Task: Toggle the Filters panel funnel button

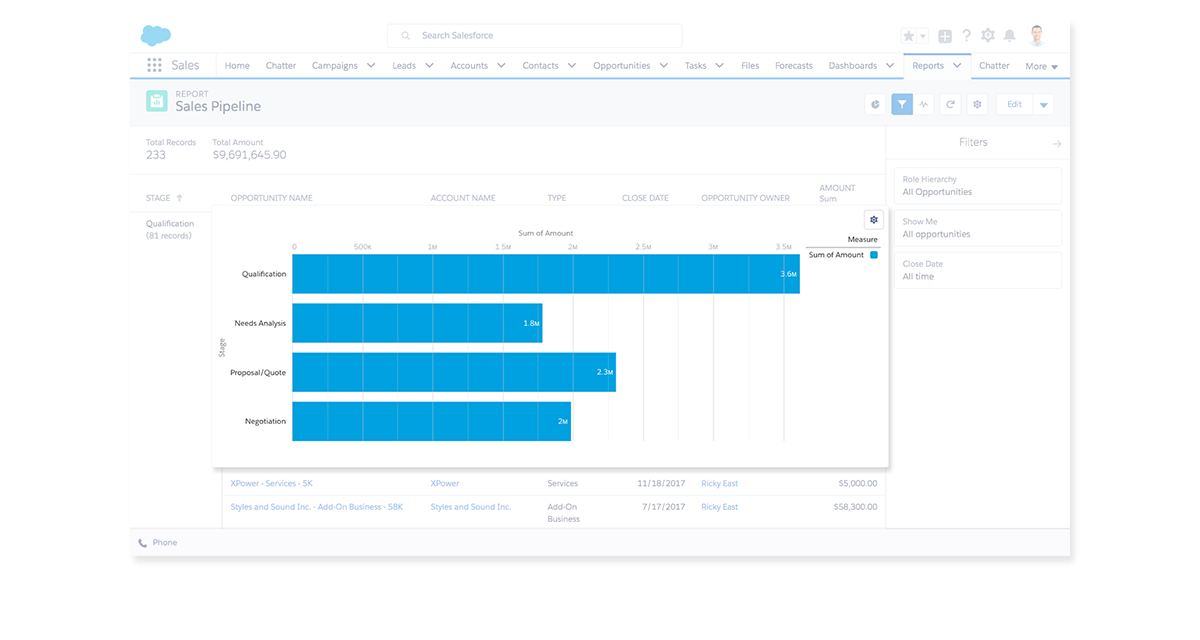Action: [x=902, y=104]
